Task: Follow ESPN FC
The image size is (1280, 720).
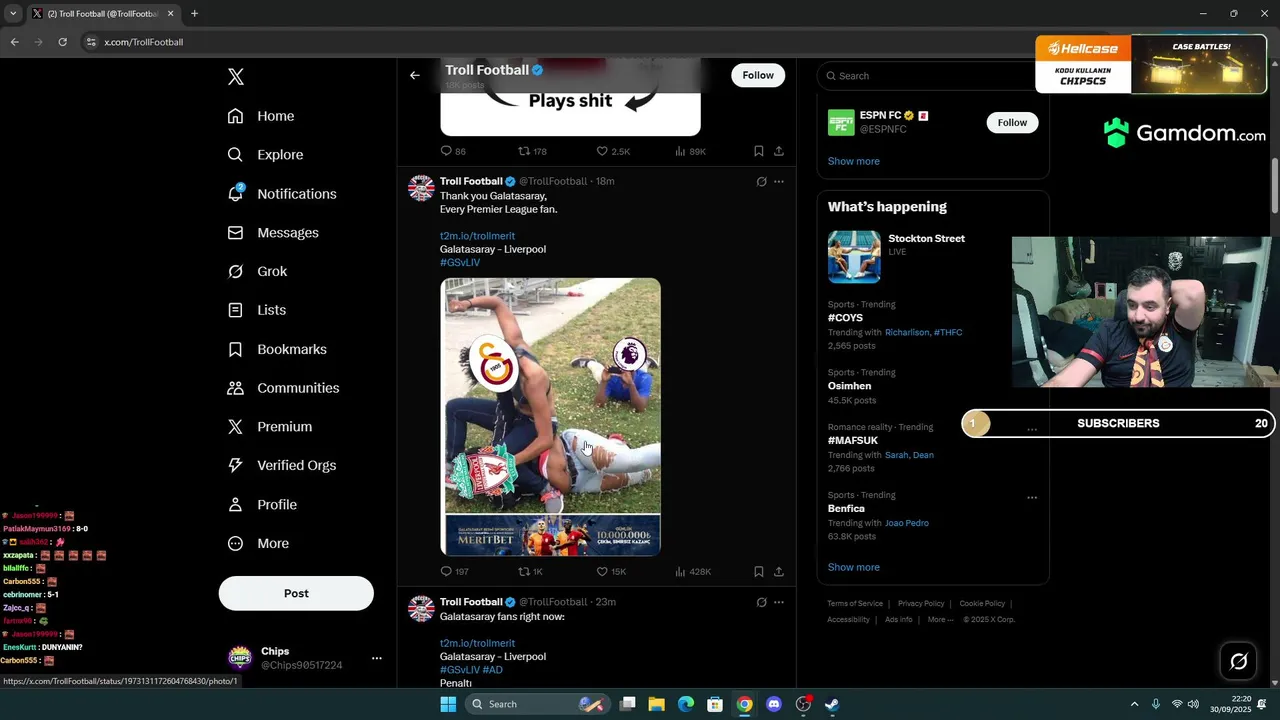Action: (x=1012, y=122)
